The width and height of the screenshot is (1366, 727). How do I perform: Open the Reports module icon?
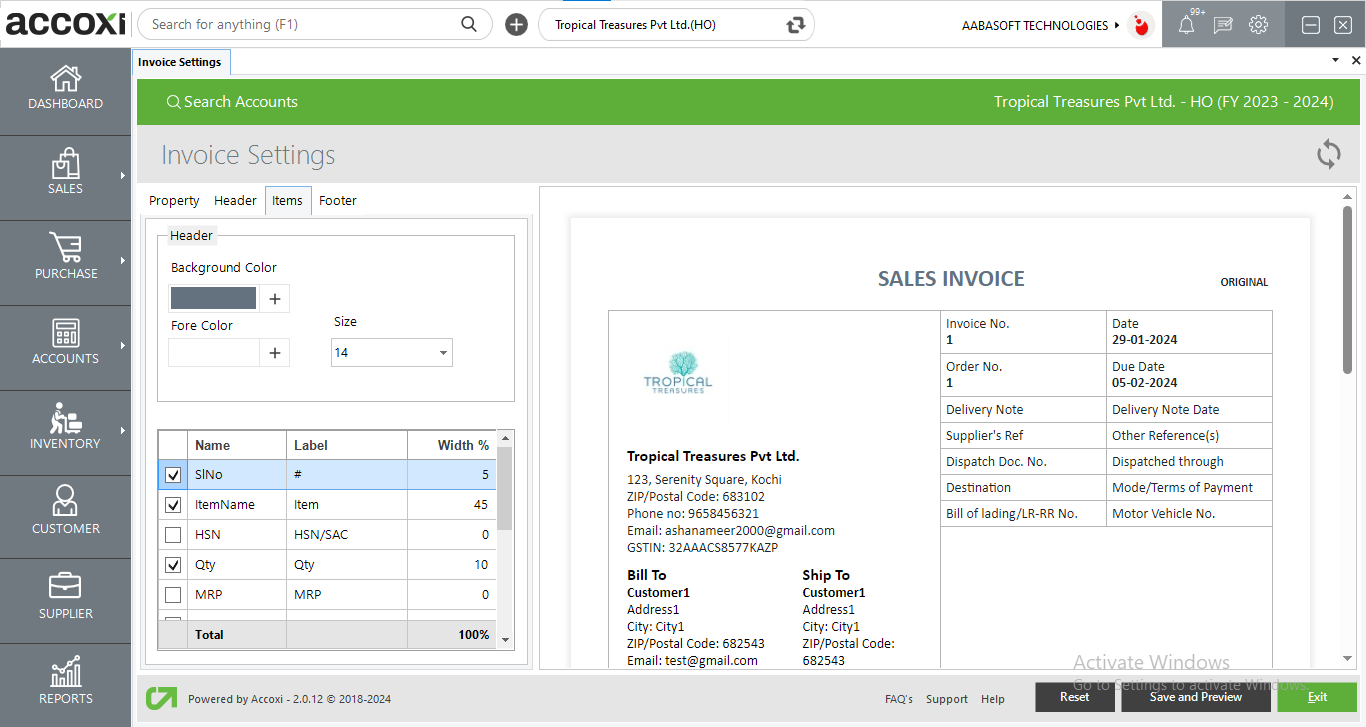[65, 673]
